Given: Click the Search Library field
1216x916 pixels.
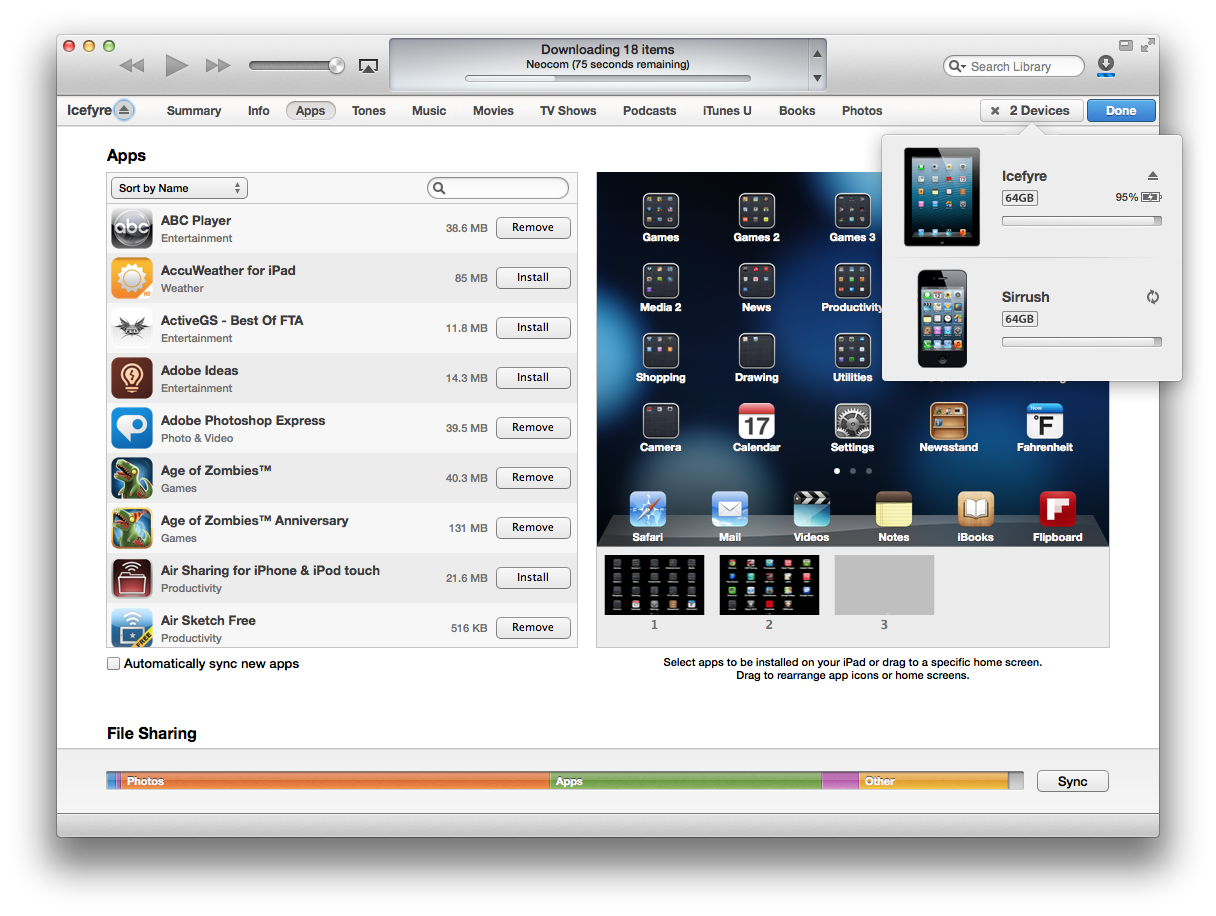Looking at the screenshot, I should point(1014,66).
